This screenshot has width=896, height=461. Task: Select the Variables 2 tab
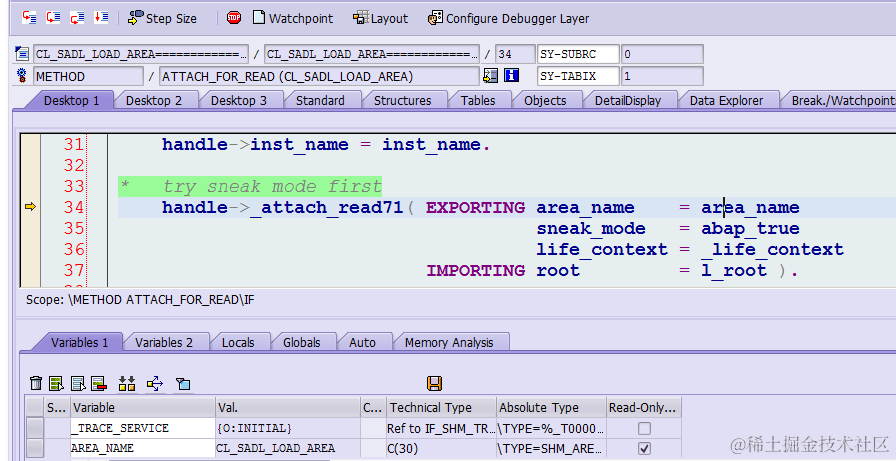coord(163,342)
